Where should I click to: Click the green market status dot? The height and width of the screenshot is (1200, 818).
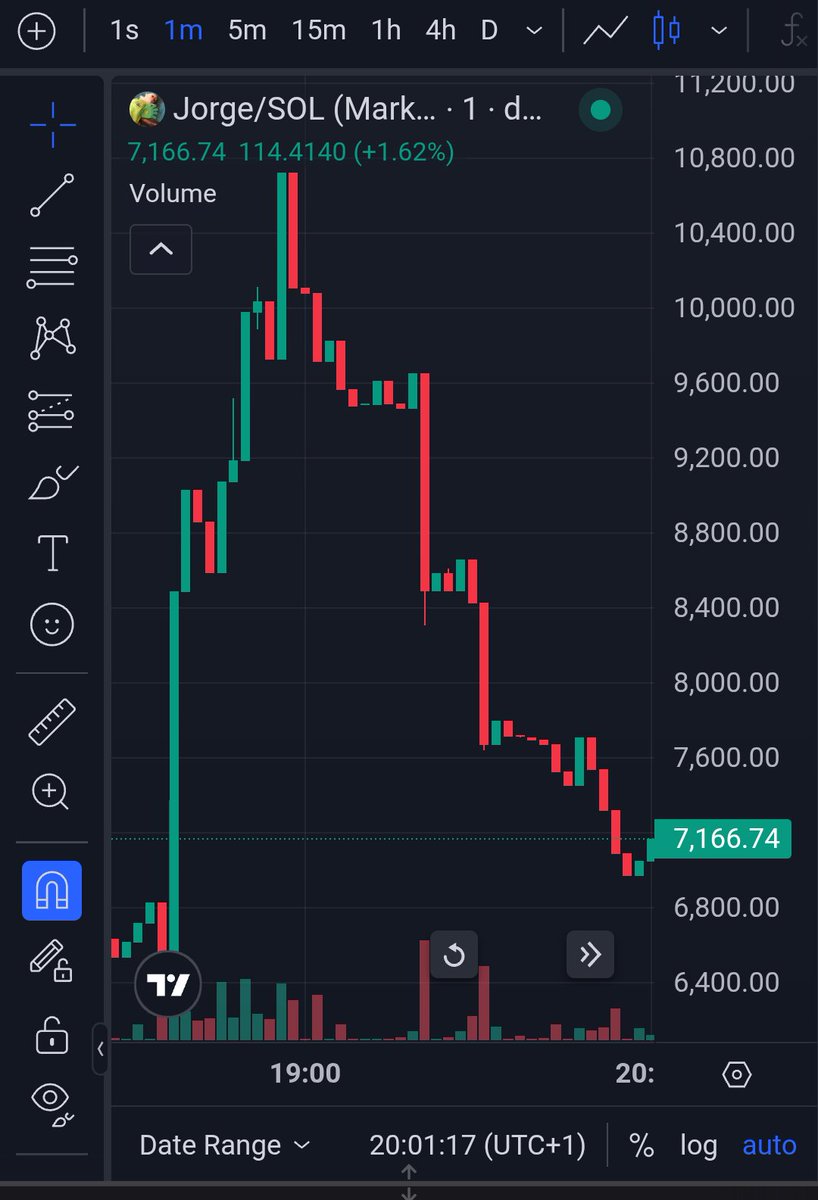(600, 110)
